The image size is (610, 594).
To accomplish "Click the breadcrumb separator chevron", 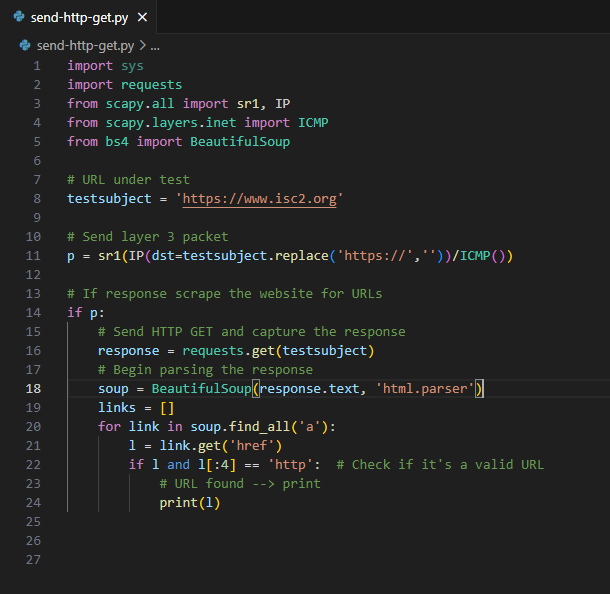I will pos(142,45).
